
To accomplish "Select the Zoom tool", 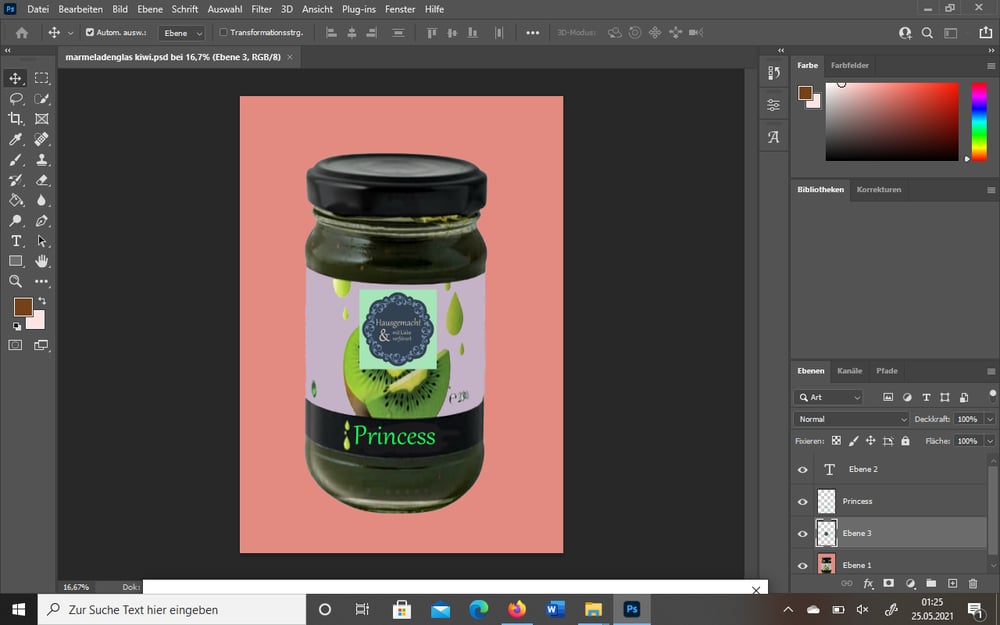I will pyautogui.click(x=15, y=281).
